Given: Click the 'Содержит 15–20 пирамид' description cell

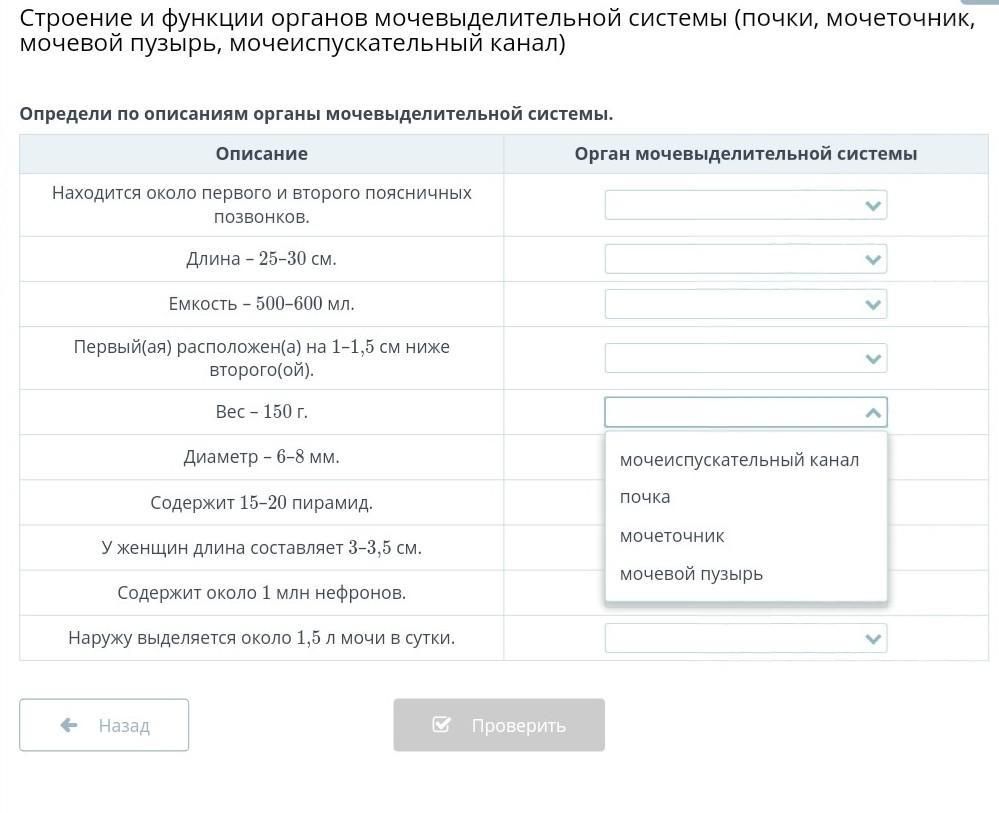Looking at the screenshot, I should pos(261,502).
